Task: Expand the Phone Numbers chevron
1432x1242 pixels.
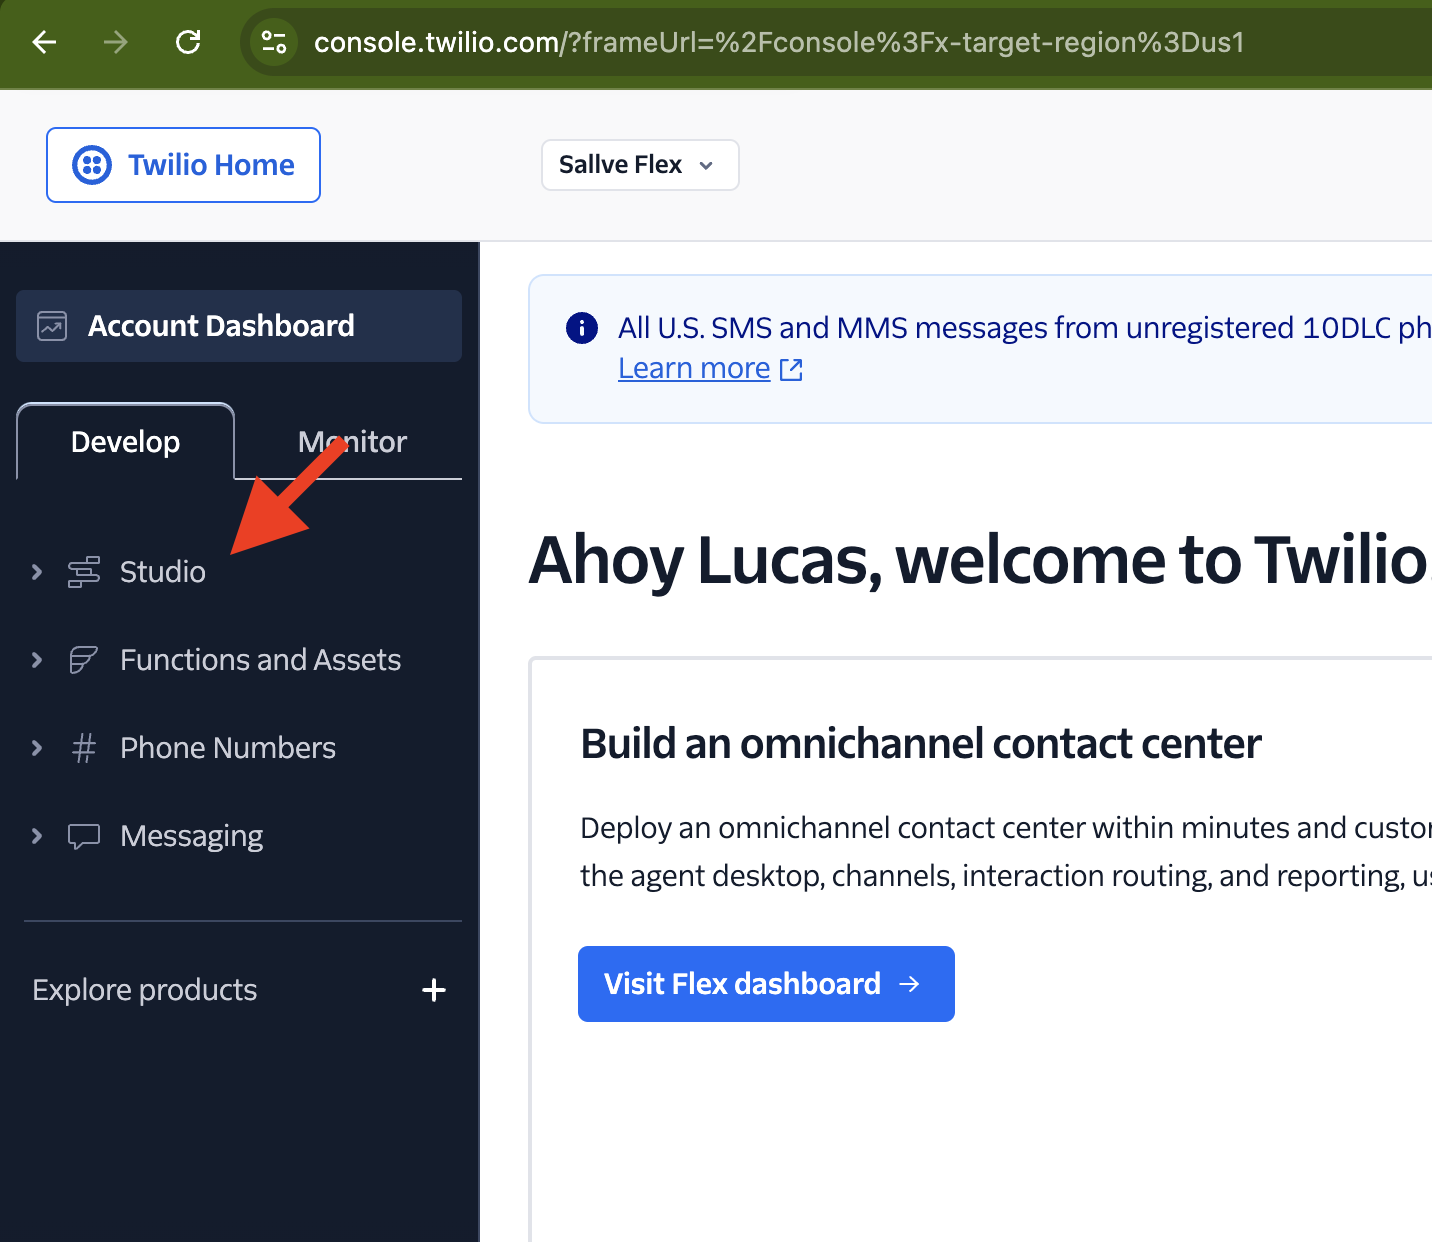Action: pyautogui.click(x=37, y=748)
